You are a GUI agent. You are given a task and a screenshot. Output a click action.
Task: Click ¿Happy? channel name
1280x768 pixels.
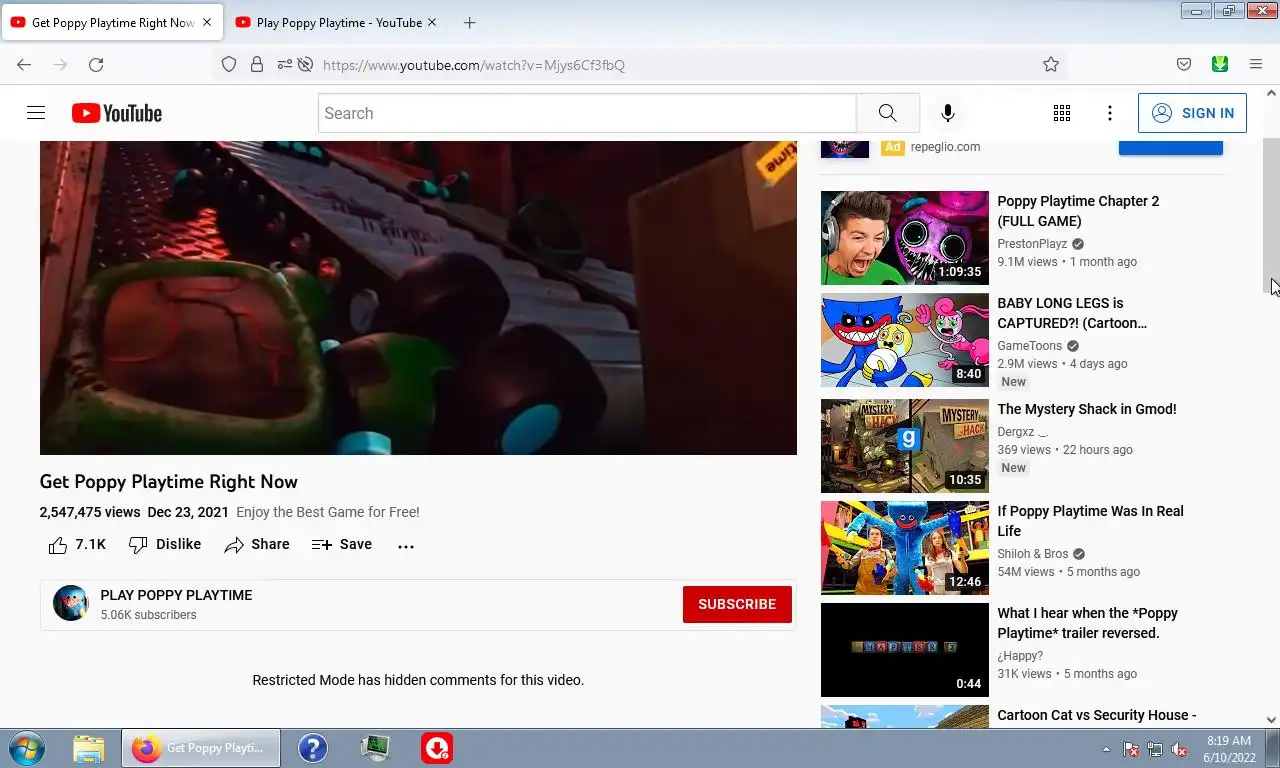pyautogui.click(x=1020, y=656)
